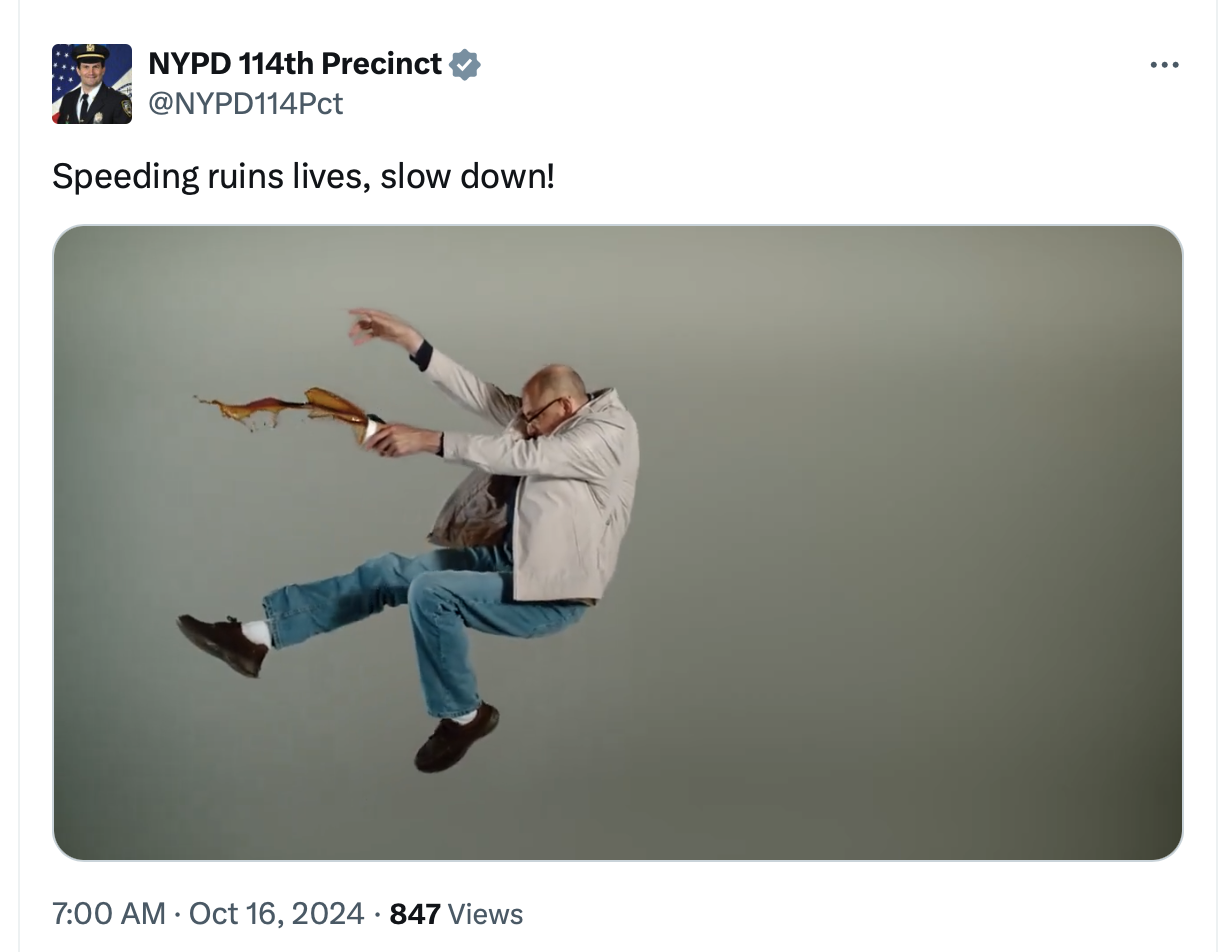Click the man's raised hand in image

[375, 325]
